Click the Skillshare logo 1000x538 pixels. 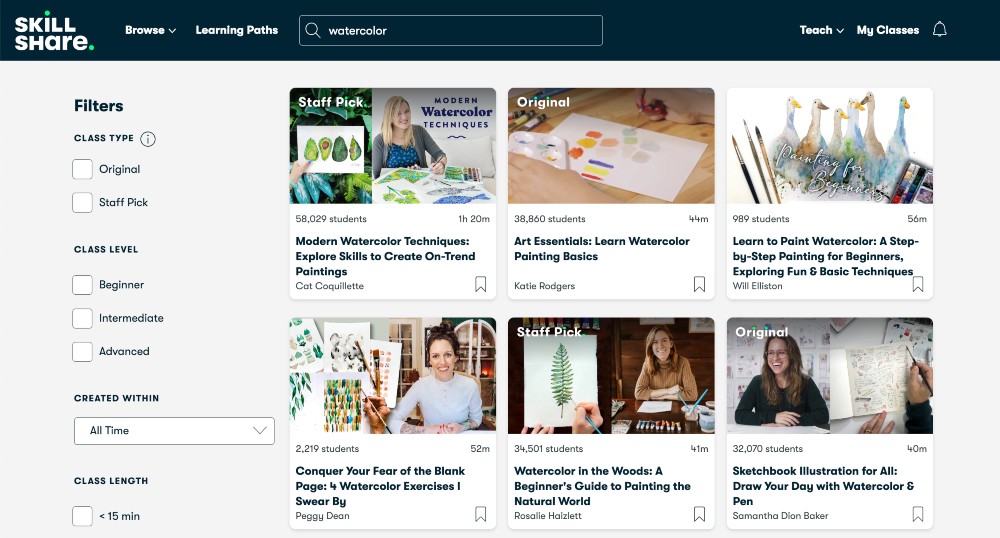55,30
